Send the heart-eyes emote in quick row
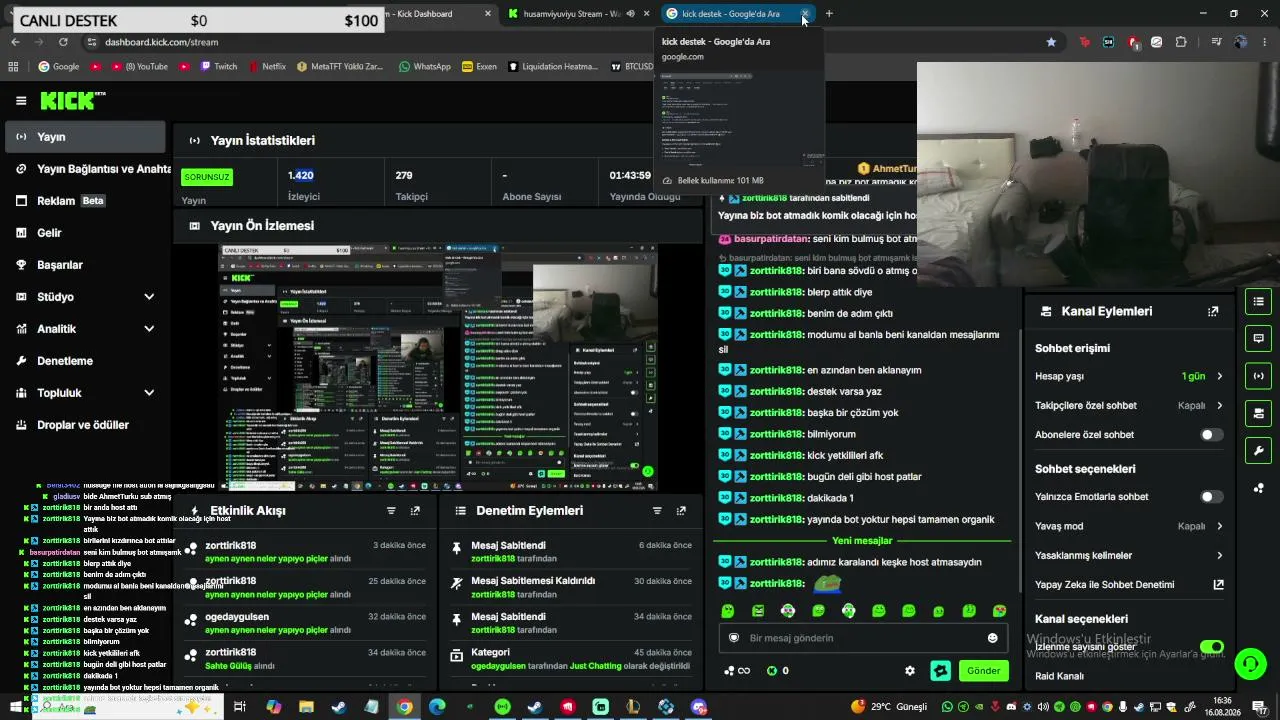The image size is (1280, 720). point(998,611)
